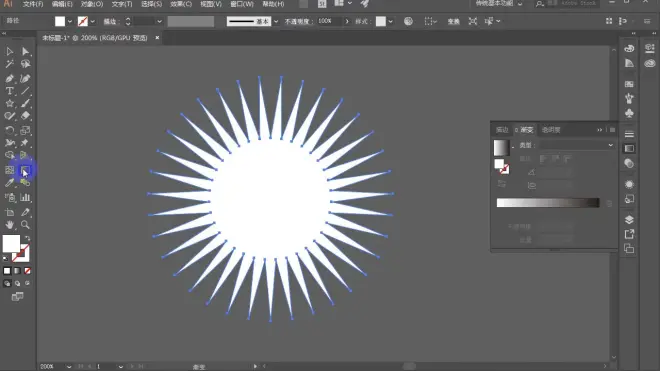The image size is (660, 371).
Task: Set Color fill mode toggle
Action: (x=7, y=271)
